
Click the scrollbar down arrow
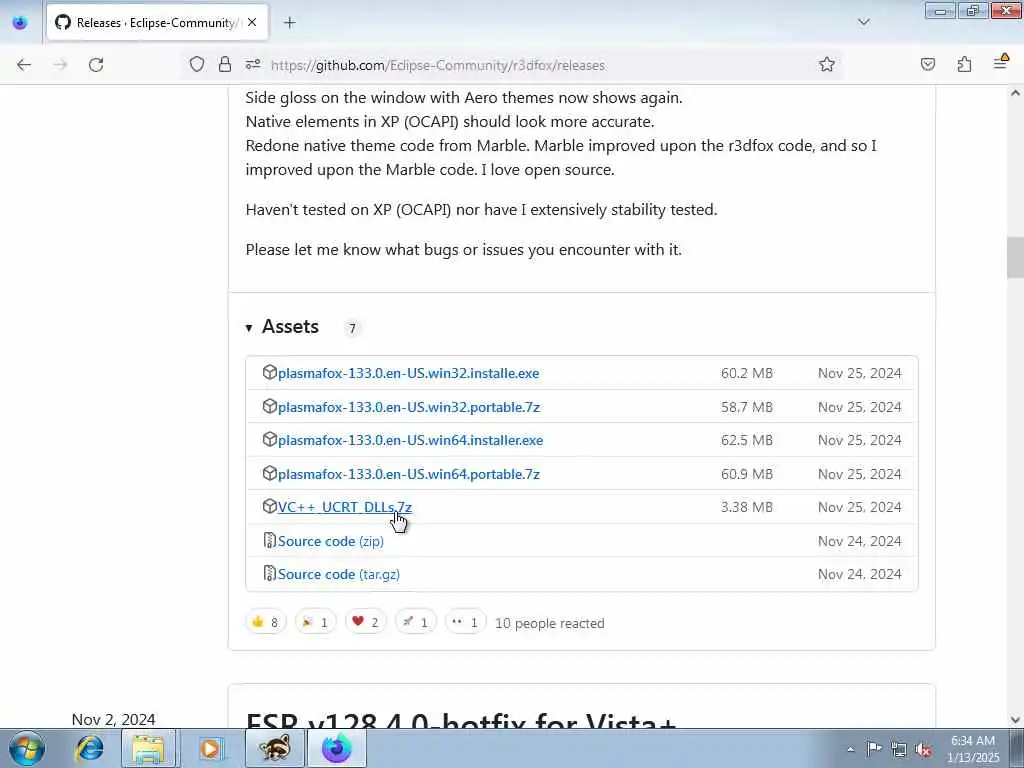coord(1015,720)
